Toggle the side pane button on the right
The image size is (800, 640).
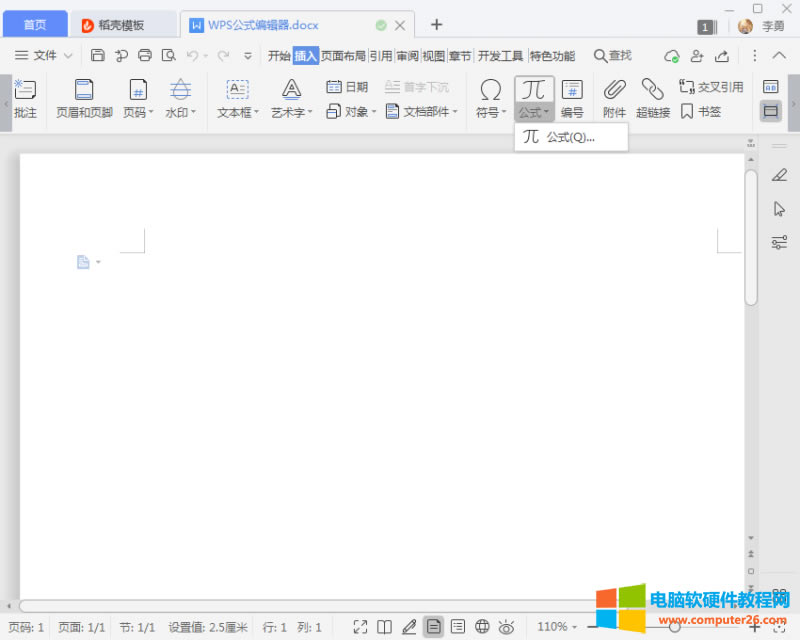tap(770, 110)
